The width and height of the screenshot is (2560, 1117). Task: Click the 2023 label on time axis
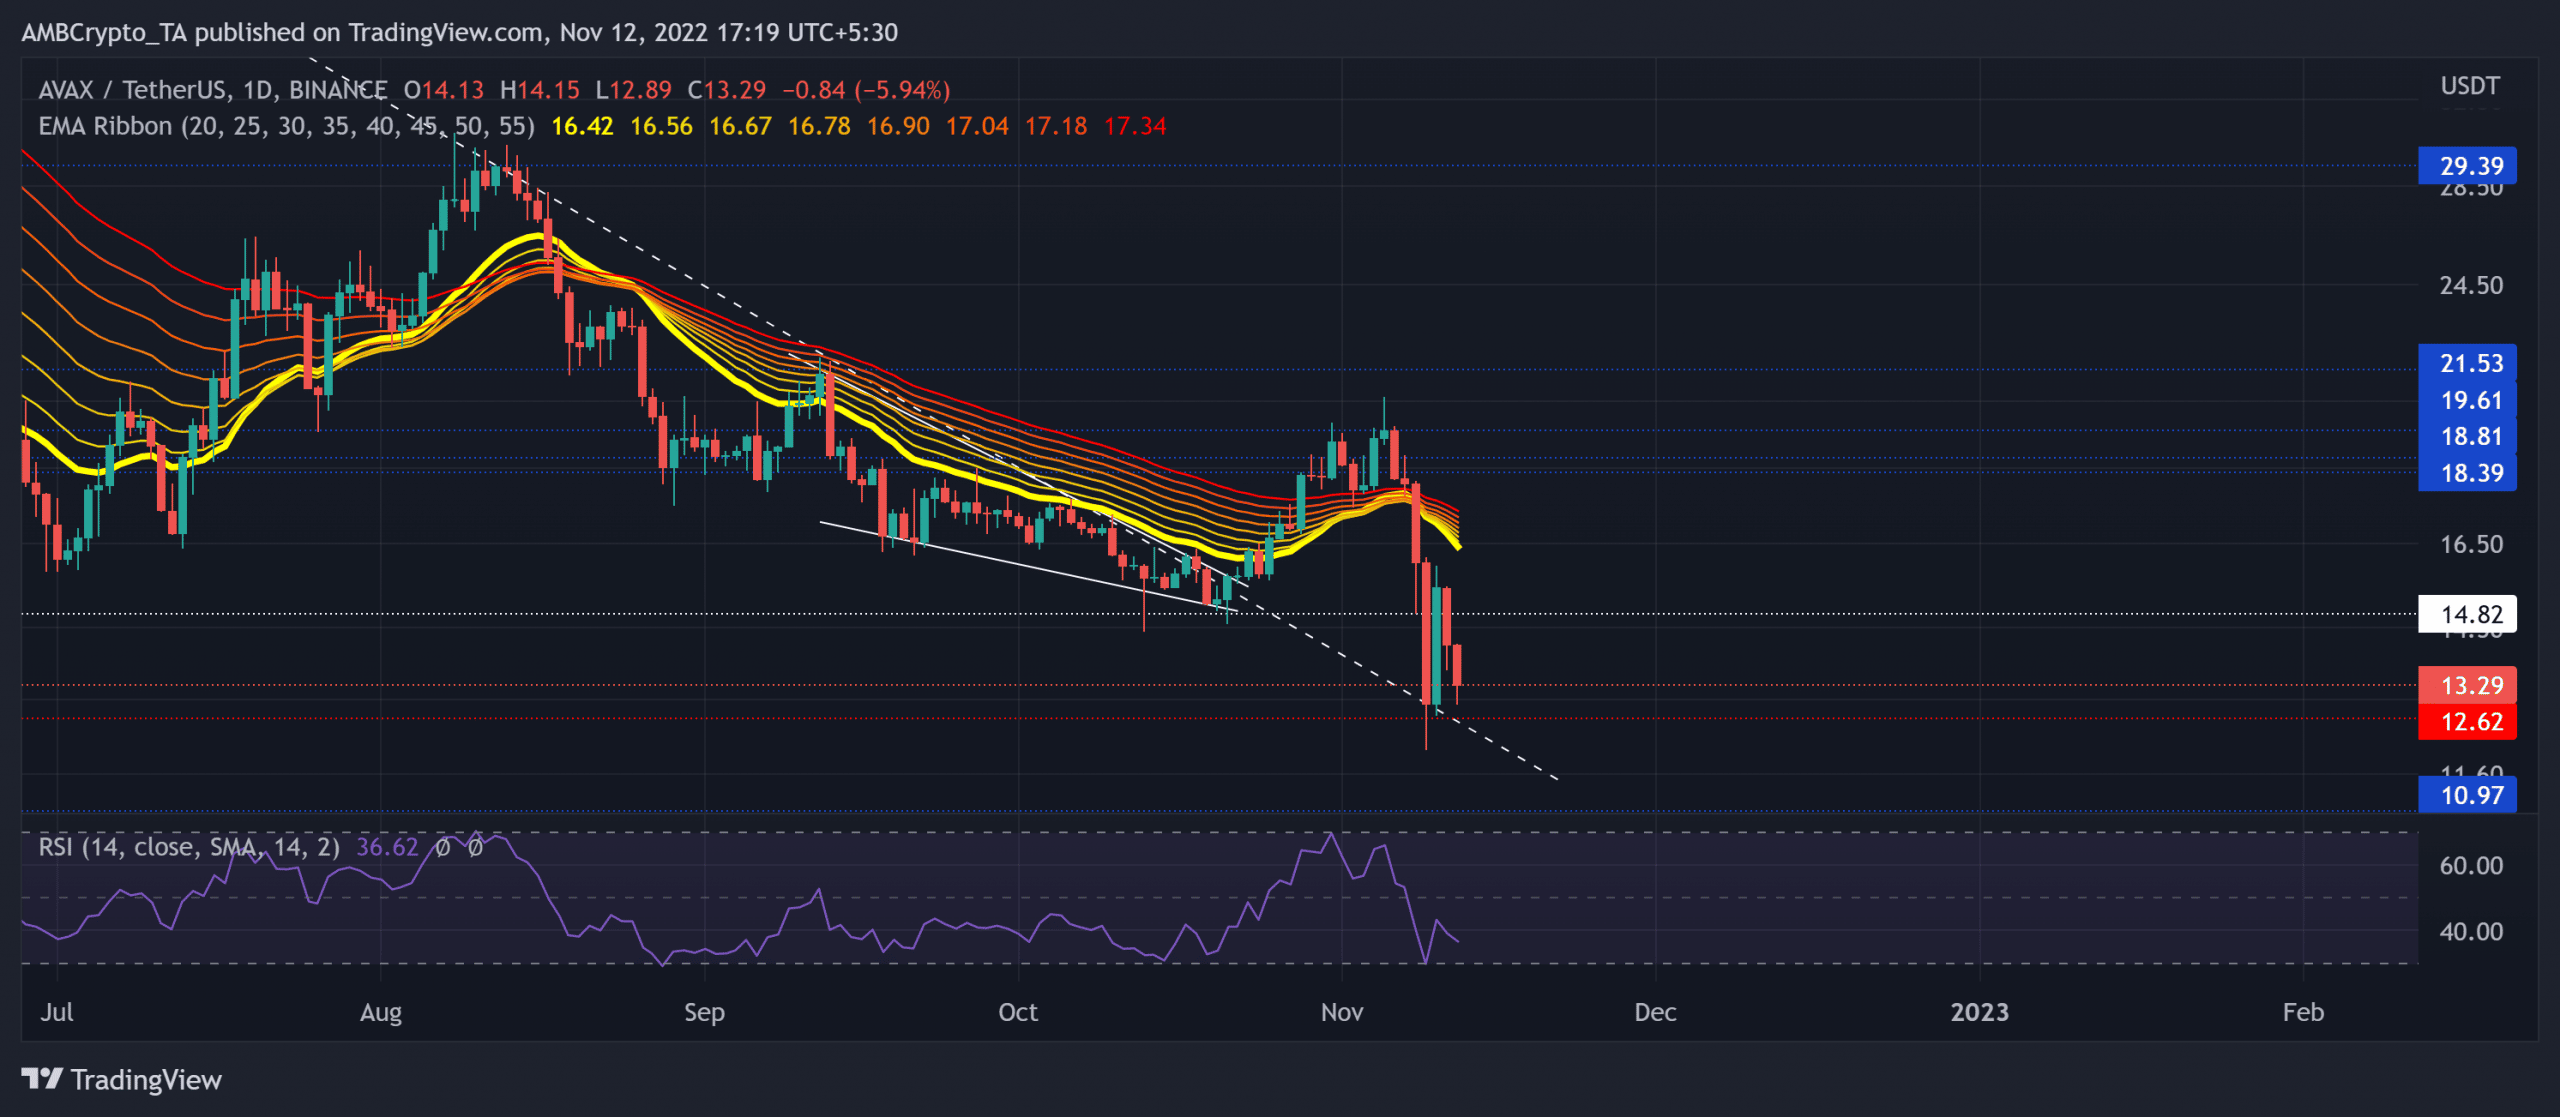pyautogui.click(x=1979, y=1012)
